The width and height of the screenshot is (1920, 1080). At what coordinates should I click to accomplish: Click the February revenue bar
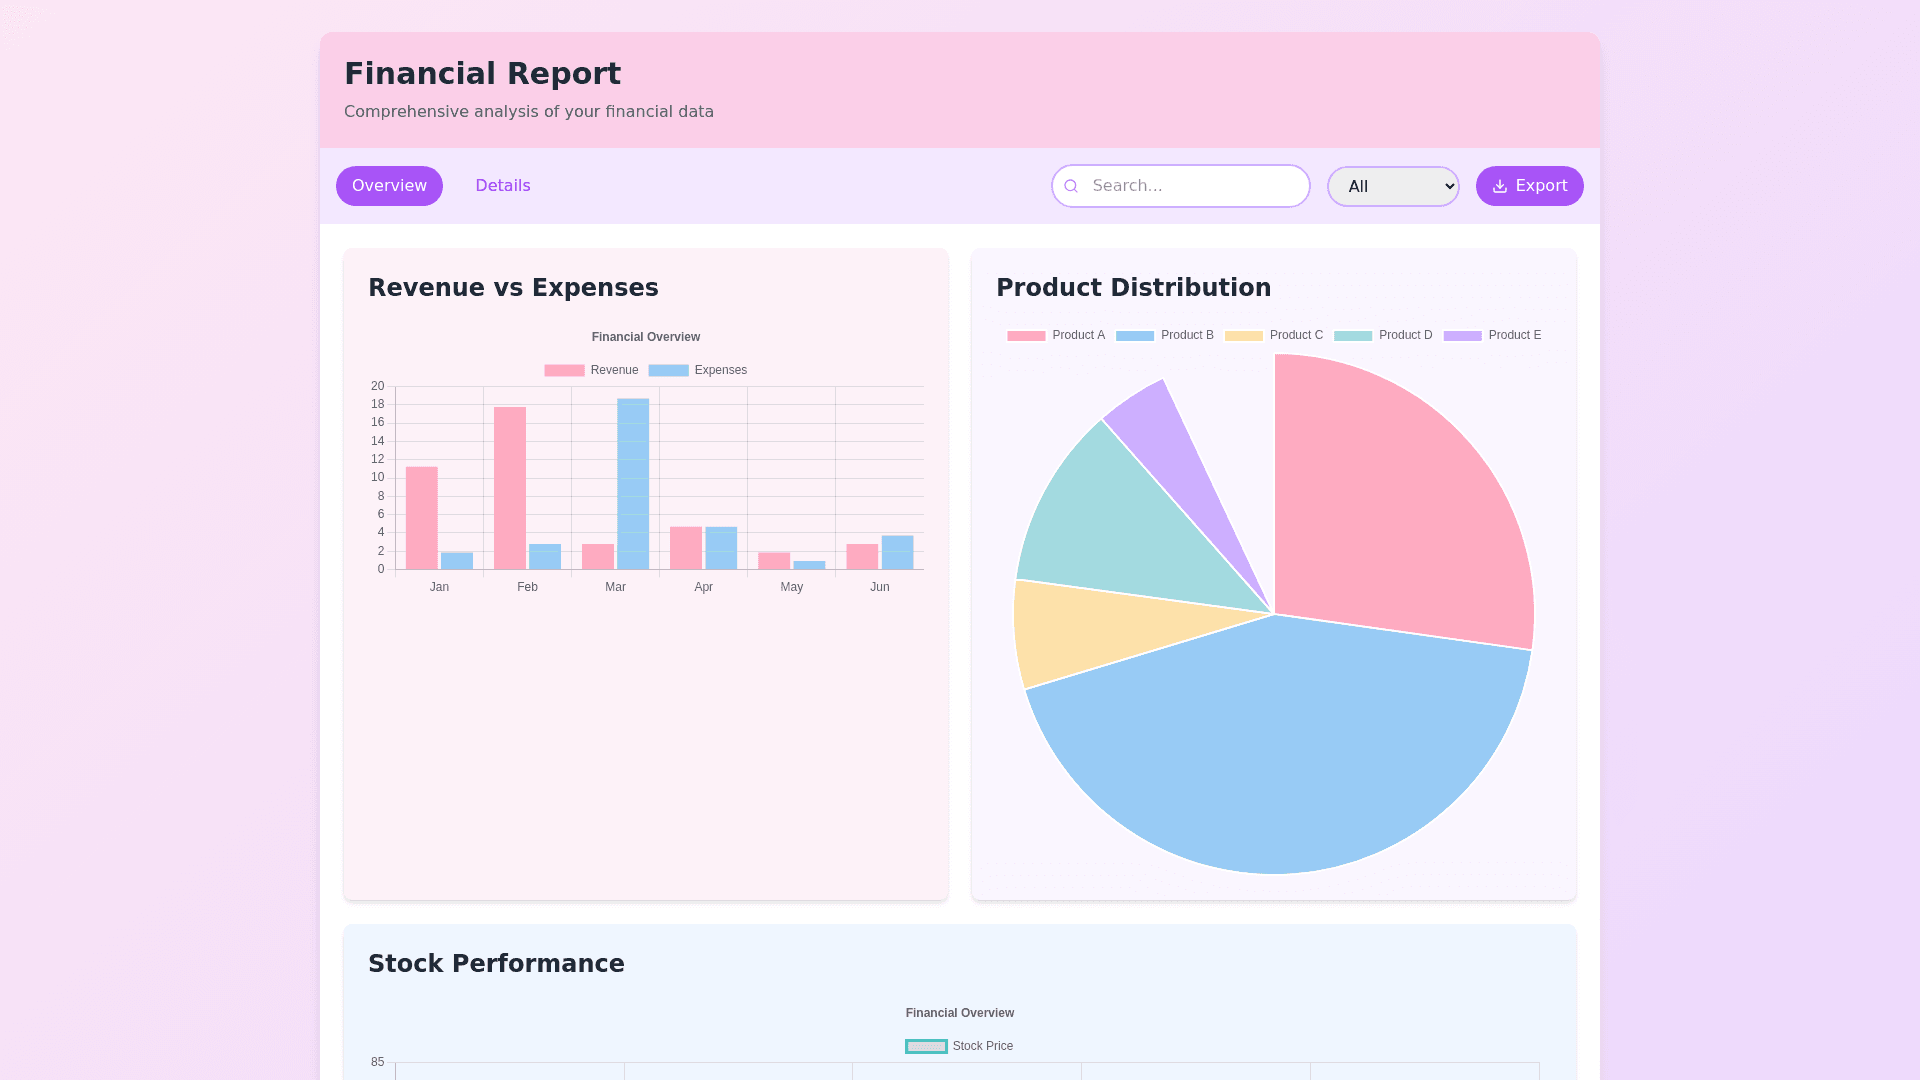click(x=510, y=488)
